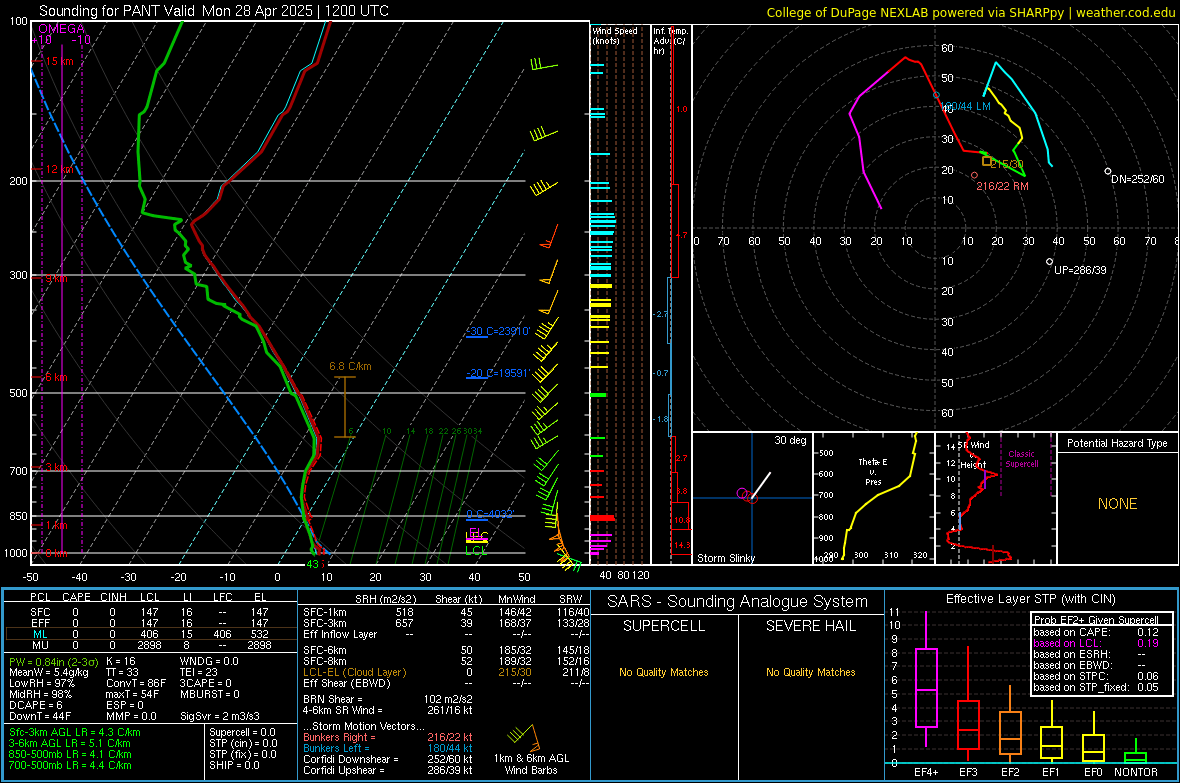
Task: Click the Sfc-3km AGL LR lapse rate line
Action: [x=75, y=732]
